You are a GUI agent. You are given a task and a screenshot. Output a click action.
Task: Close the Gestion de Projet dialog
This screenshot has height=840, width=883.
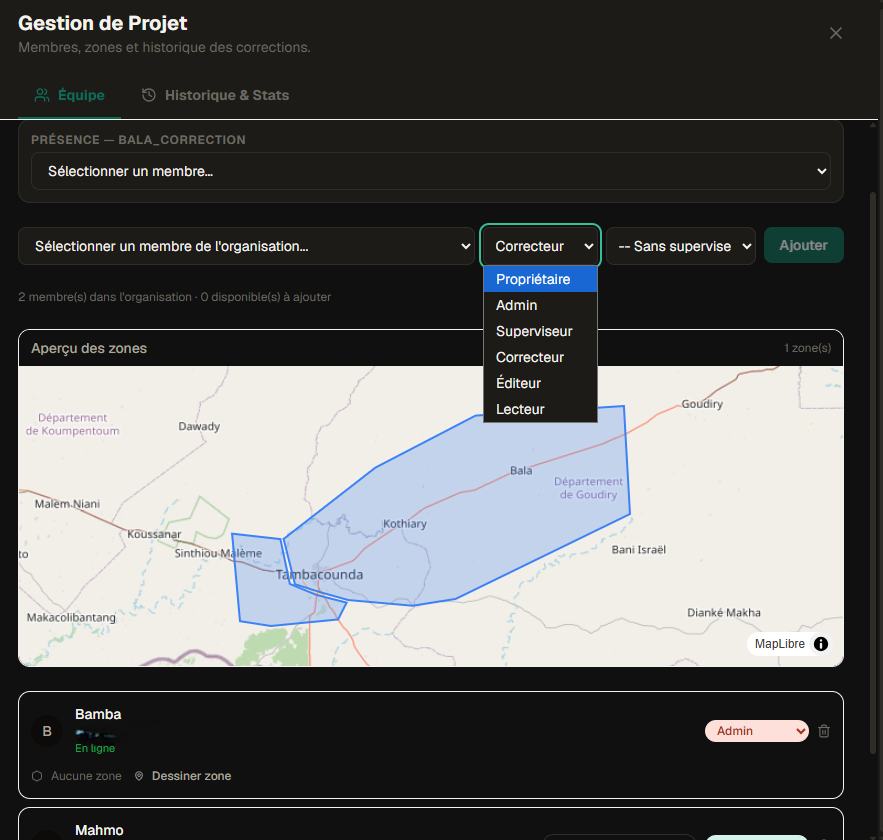coord(836,33)
